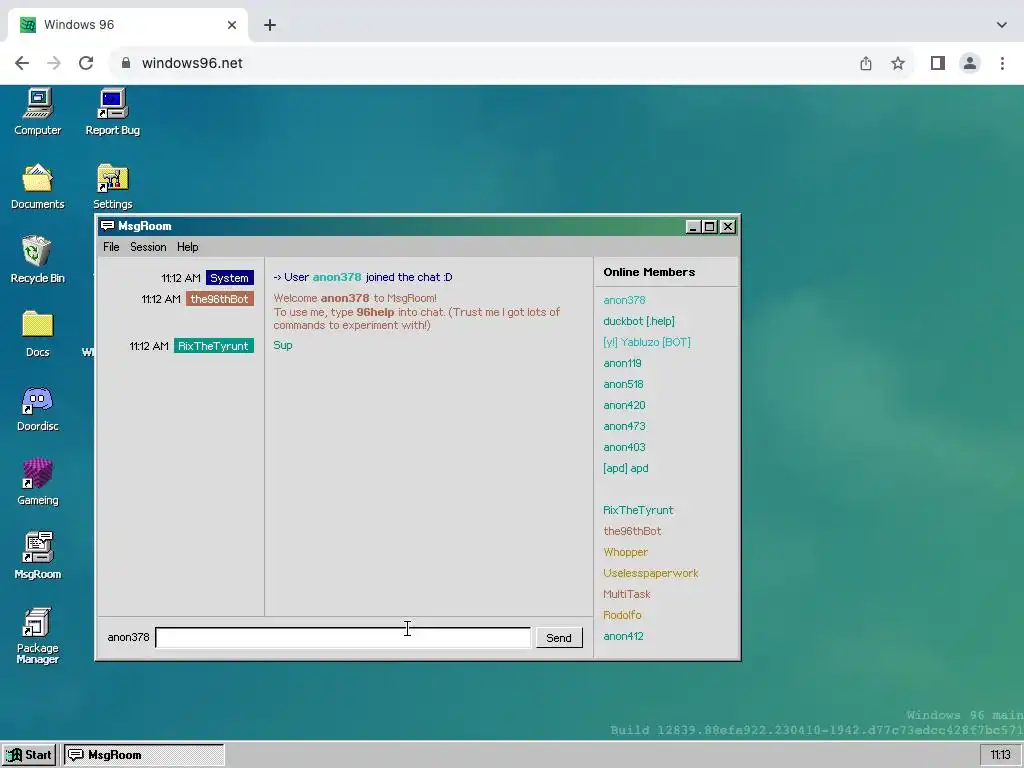Select the MsgRoom taskbar entry
Image resolution: width=1024 pixels, height=768 pixels.
tap(144, 755)
